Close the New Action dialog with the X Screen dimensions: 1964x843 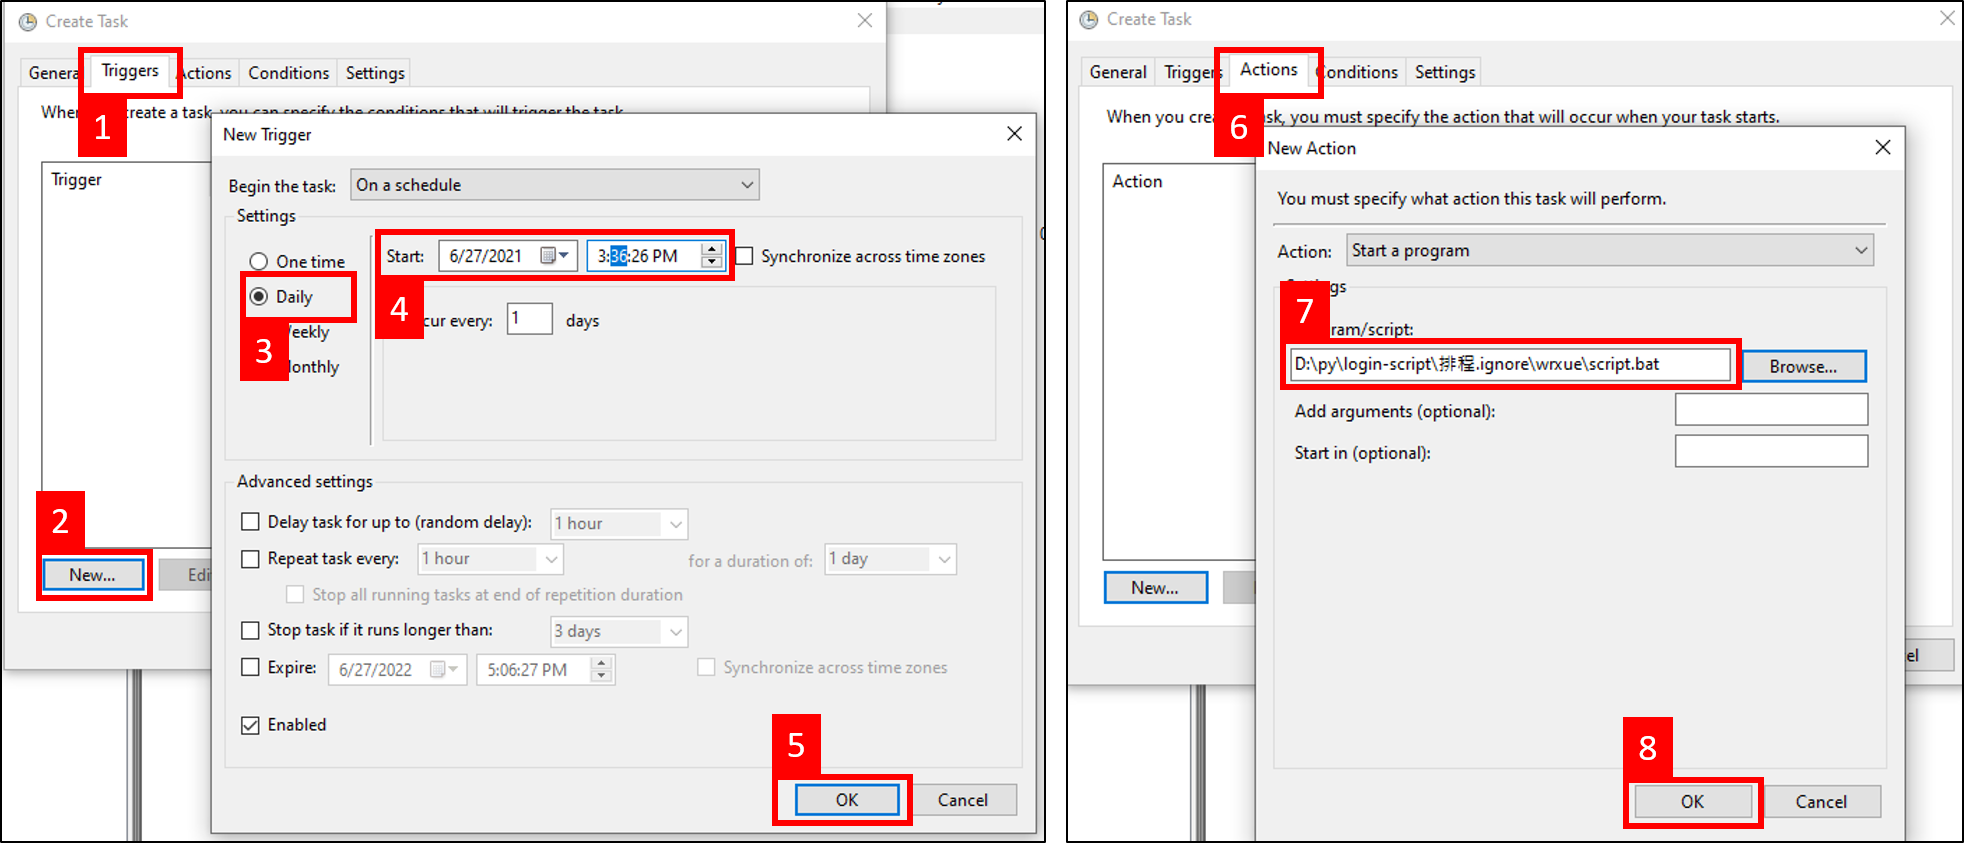1883,148
